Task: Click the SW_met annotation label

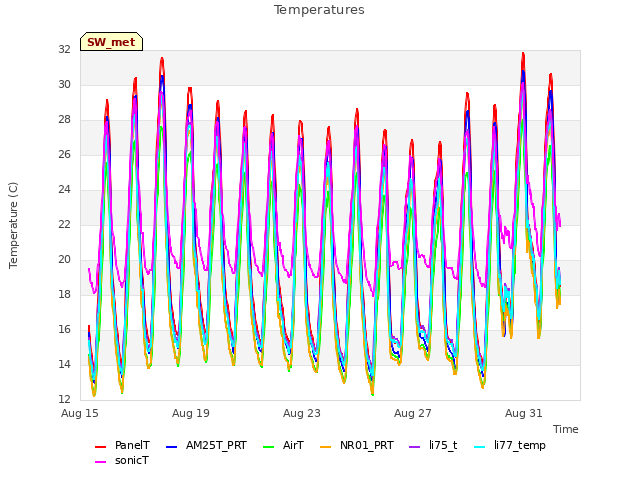Action: [x=111, y=42]
